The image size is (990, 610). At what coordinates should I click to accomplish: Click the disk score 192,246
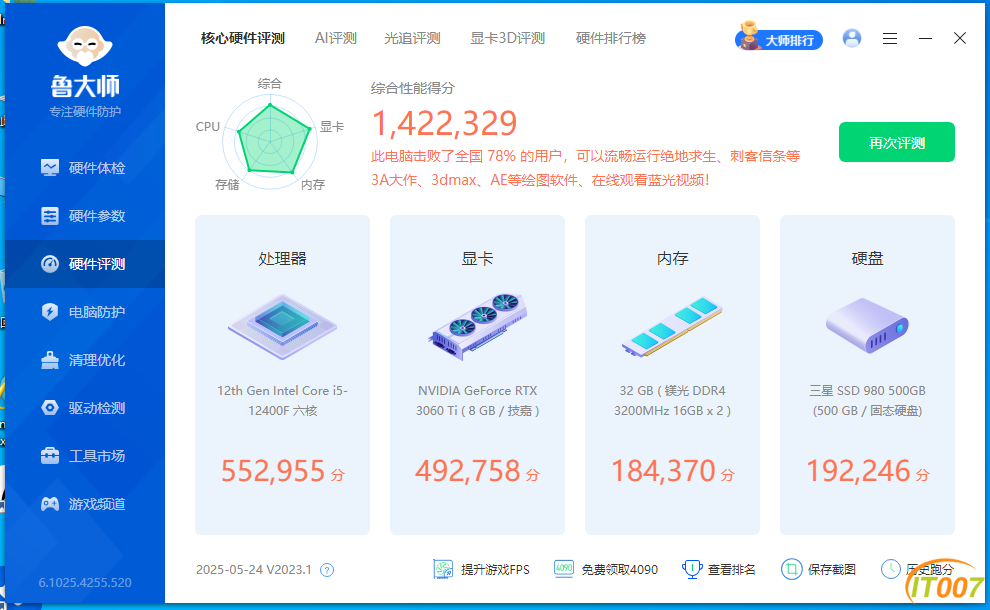coord(858,470)
